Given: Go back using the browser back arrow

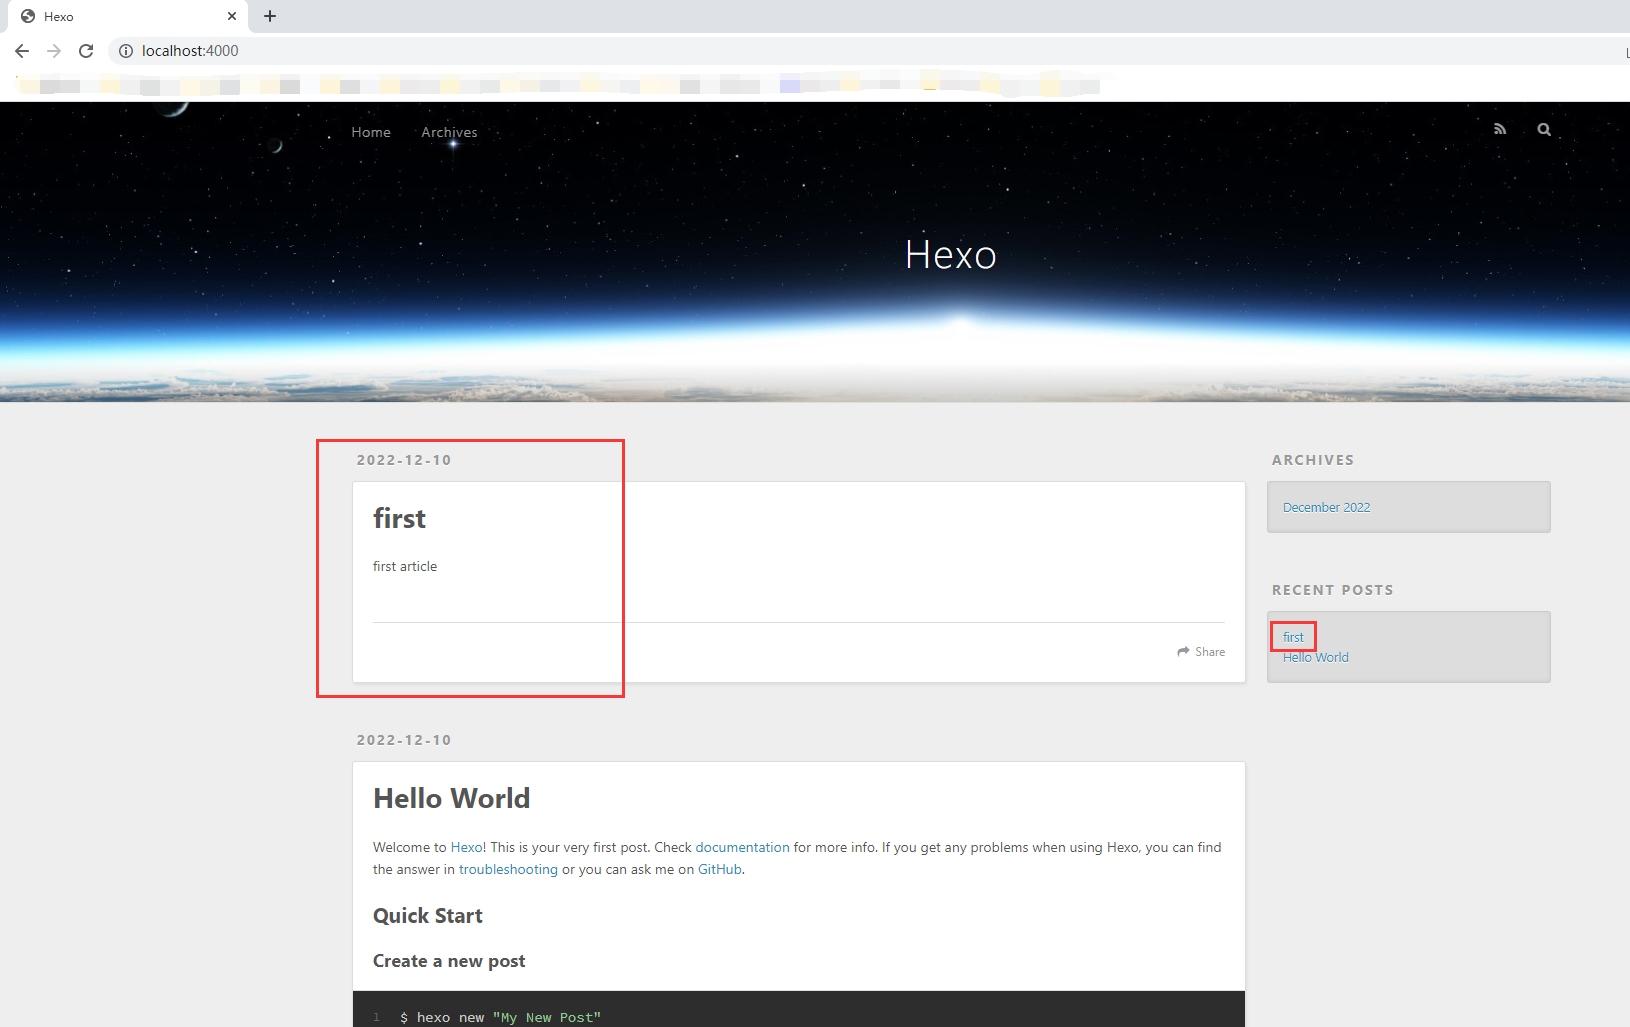Looking at the screenshot, I should [22, 51].
